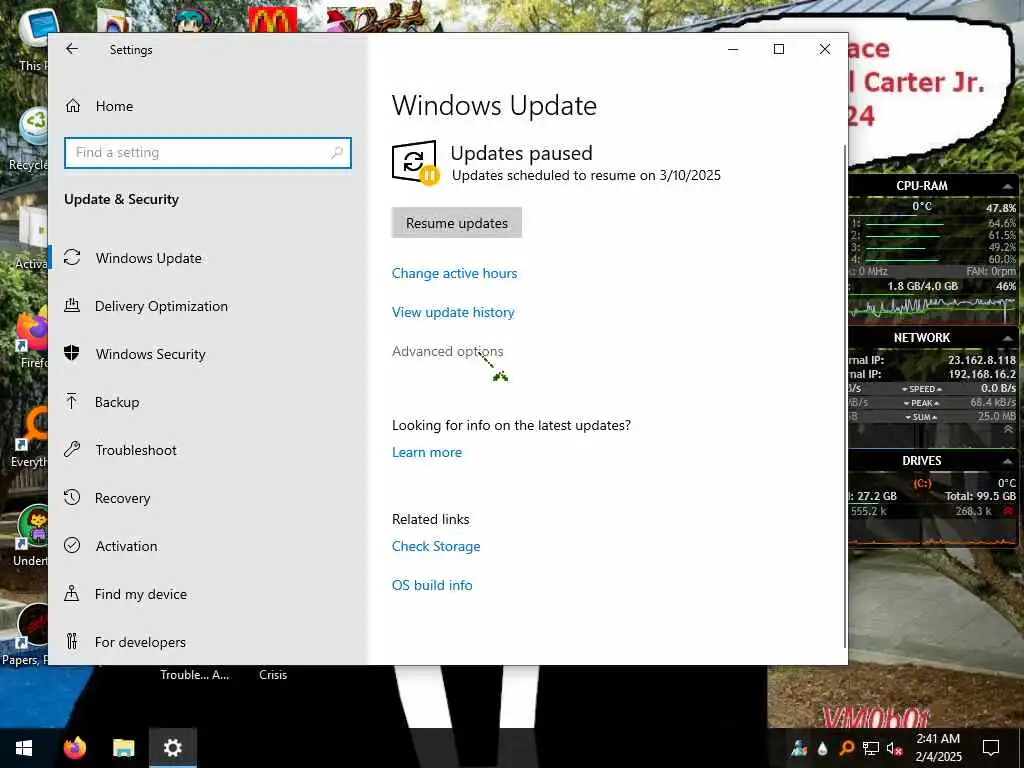1024x768 pixels.
Task: Open Troubleshoot settings
Action: (x=136, y=450)
